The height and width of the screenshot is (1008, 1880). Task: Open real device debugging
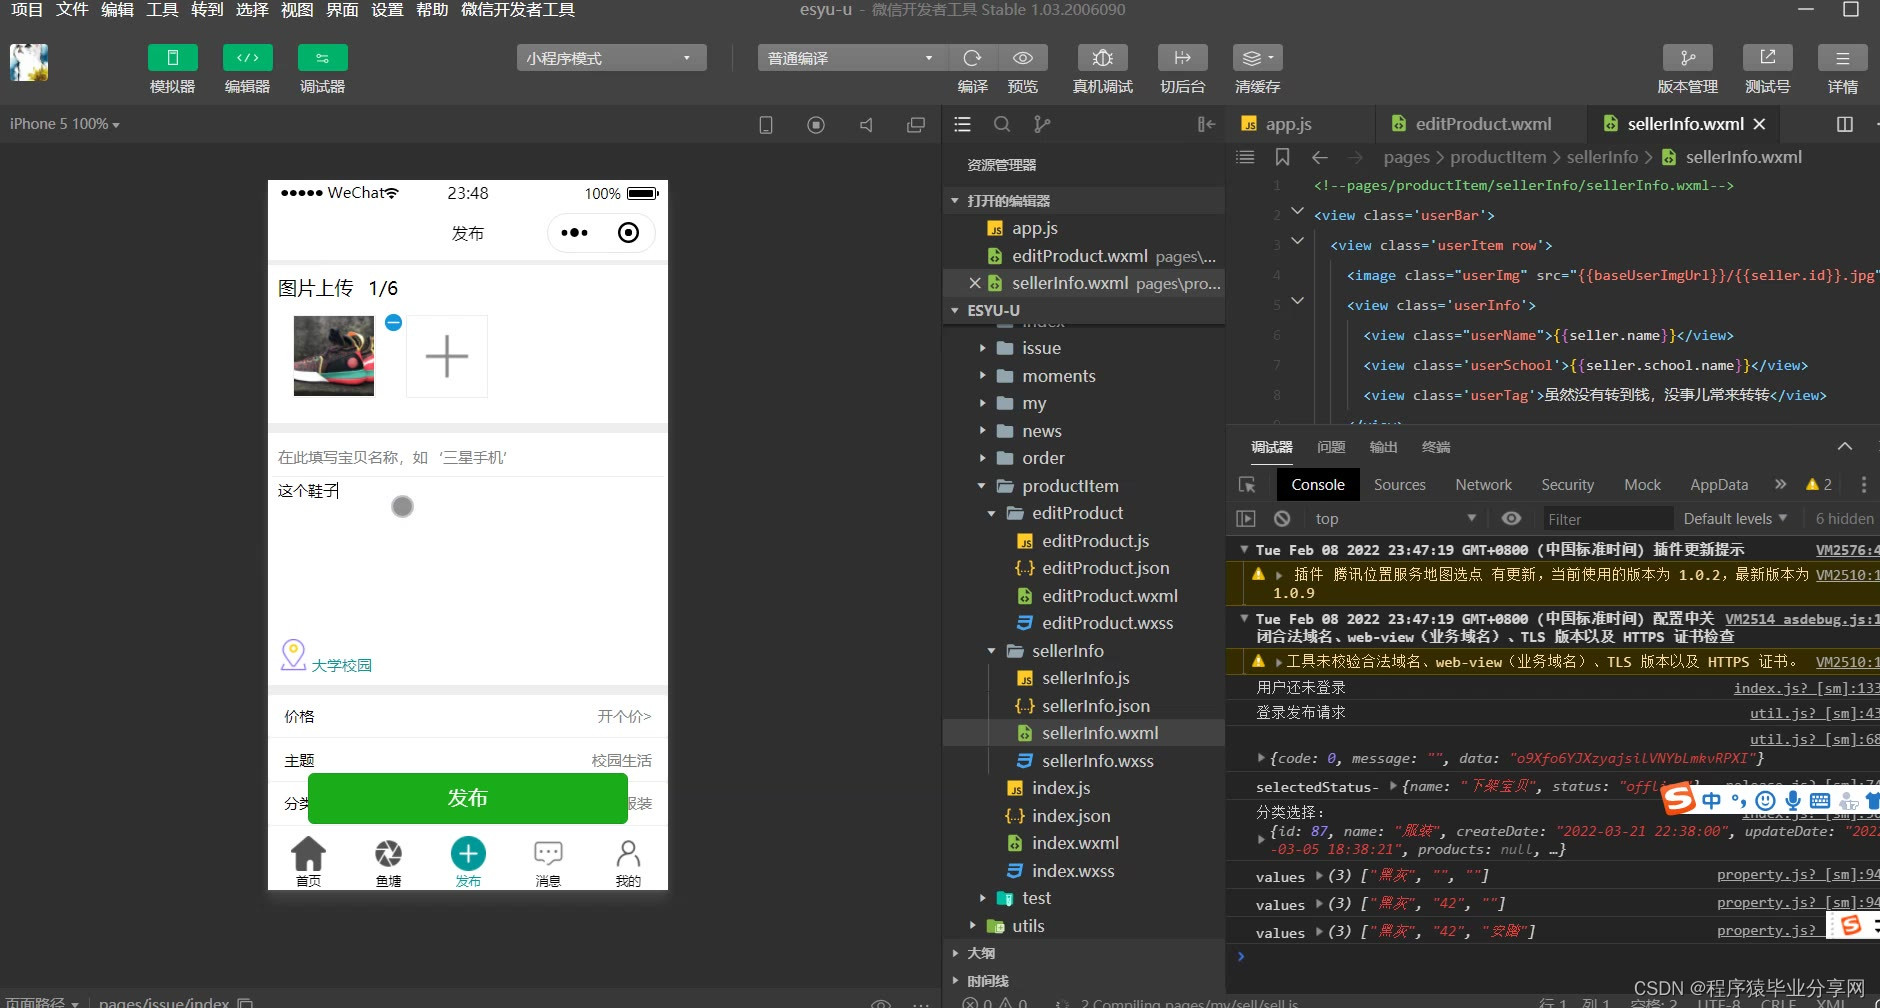click(x=1103, y=58)
